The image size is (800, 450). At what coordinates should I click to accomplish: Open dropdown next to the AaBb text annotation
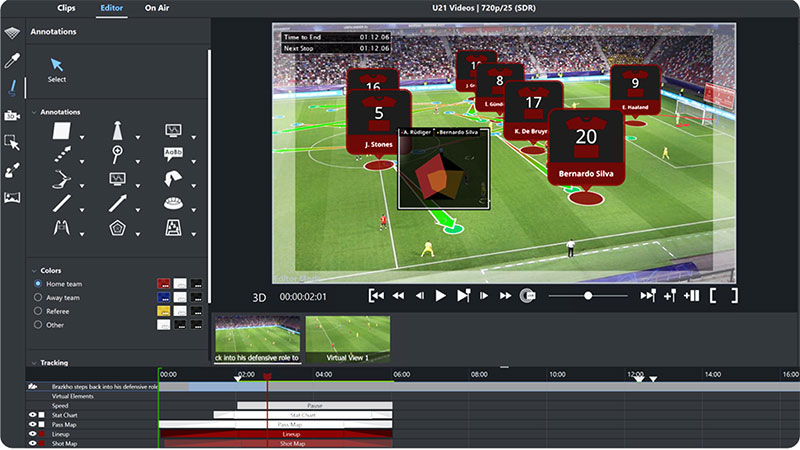coord(193,162)
